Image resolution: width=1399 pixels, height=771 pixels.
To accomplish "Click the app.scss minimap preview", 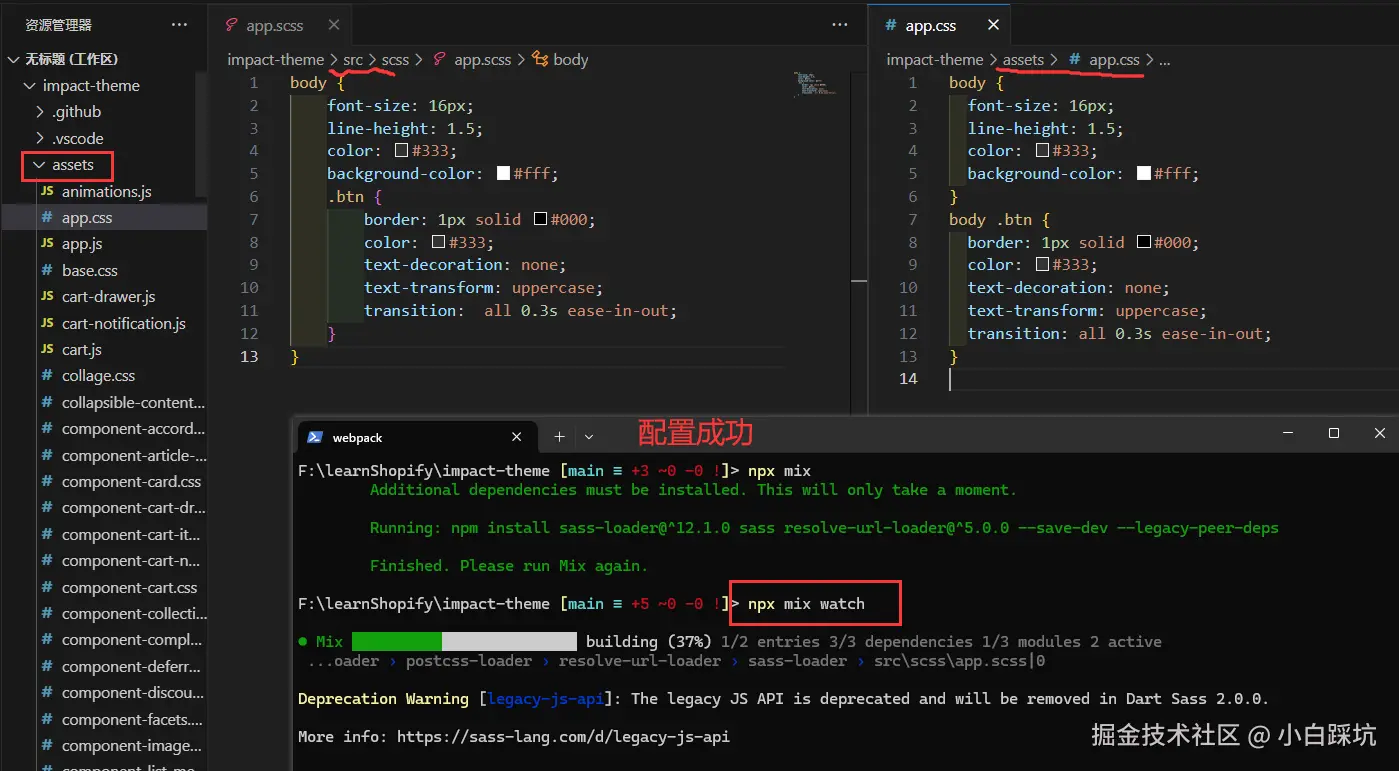I will tap(816, 83).
